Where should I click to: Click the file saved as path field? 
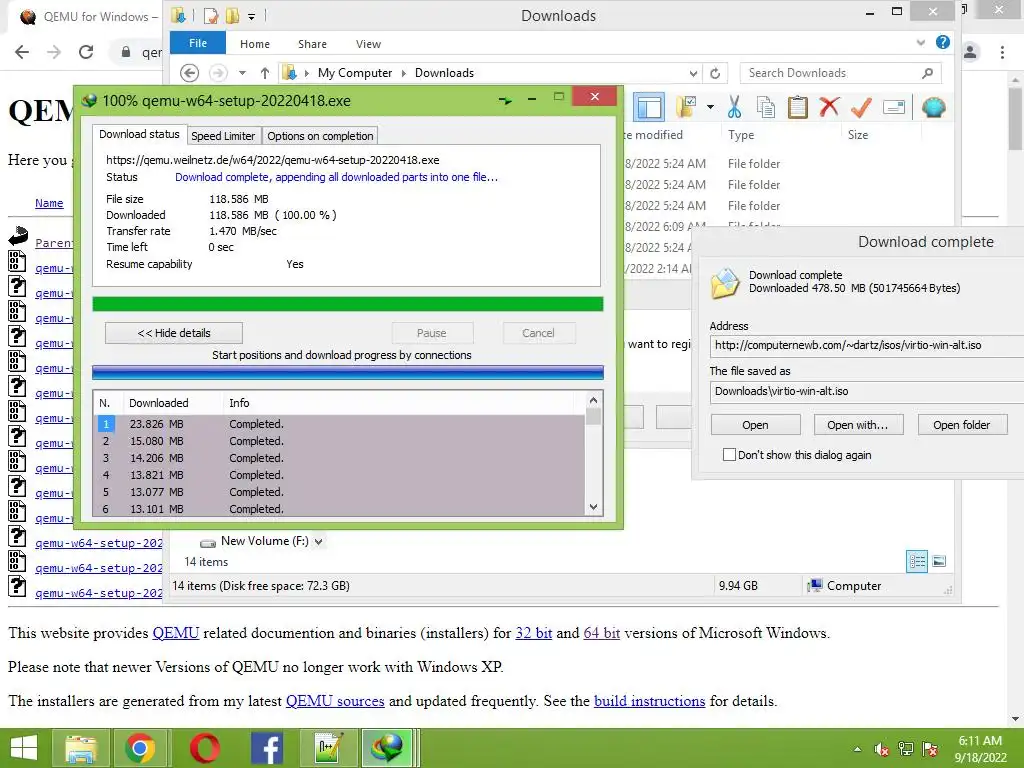867,391
